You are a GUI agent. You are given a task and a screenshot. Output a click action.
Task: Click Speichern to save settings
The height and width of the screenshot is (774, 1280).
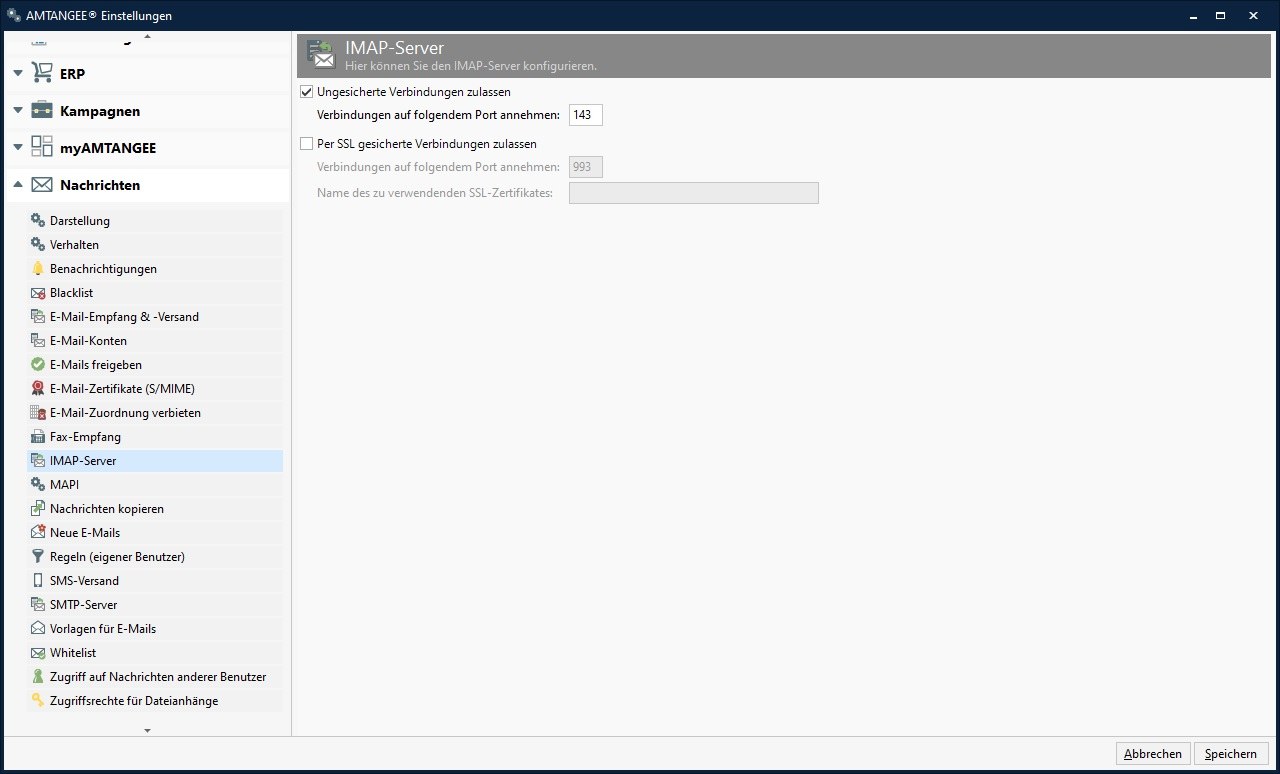pyautogui.click(x=1232, y=754)
